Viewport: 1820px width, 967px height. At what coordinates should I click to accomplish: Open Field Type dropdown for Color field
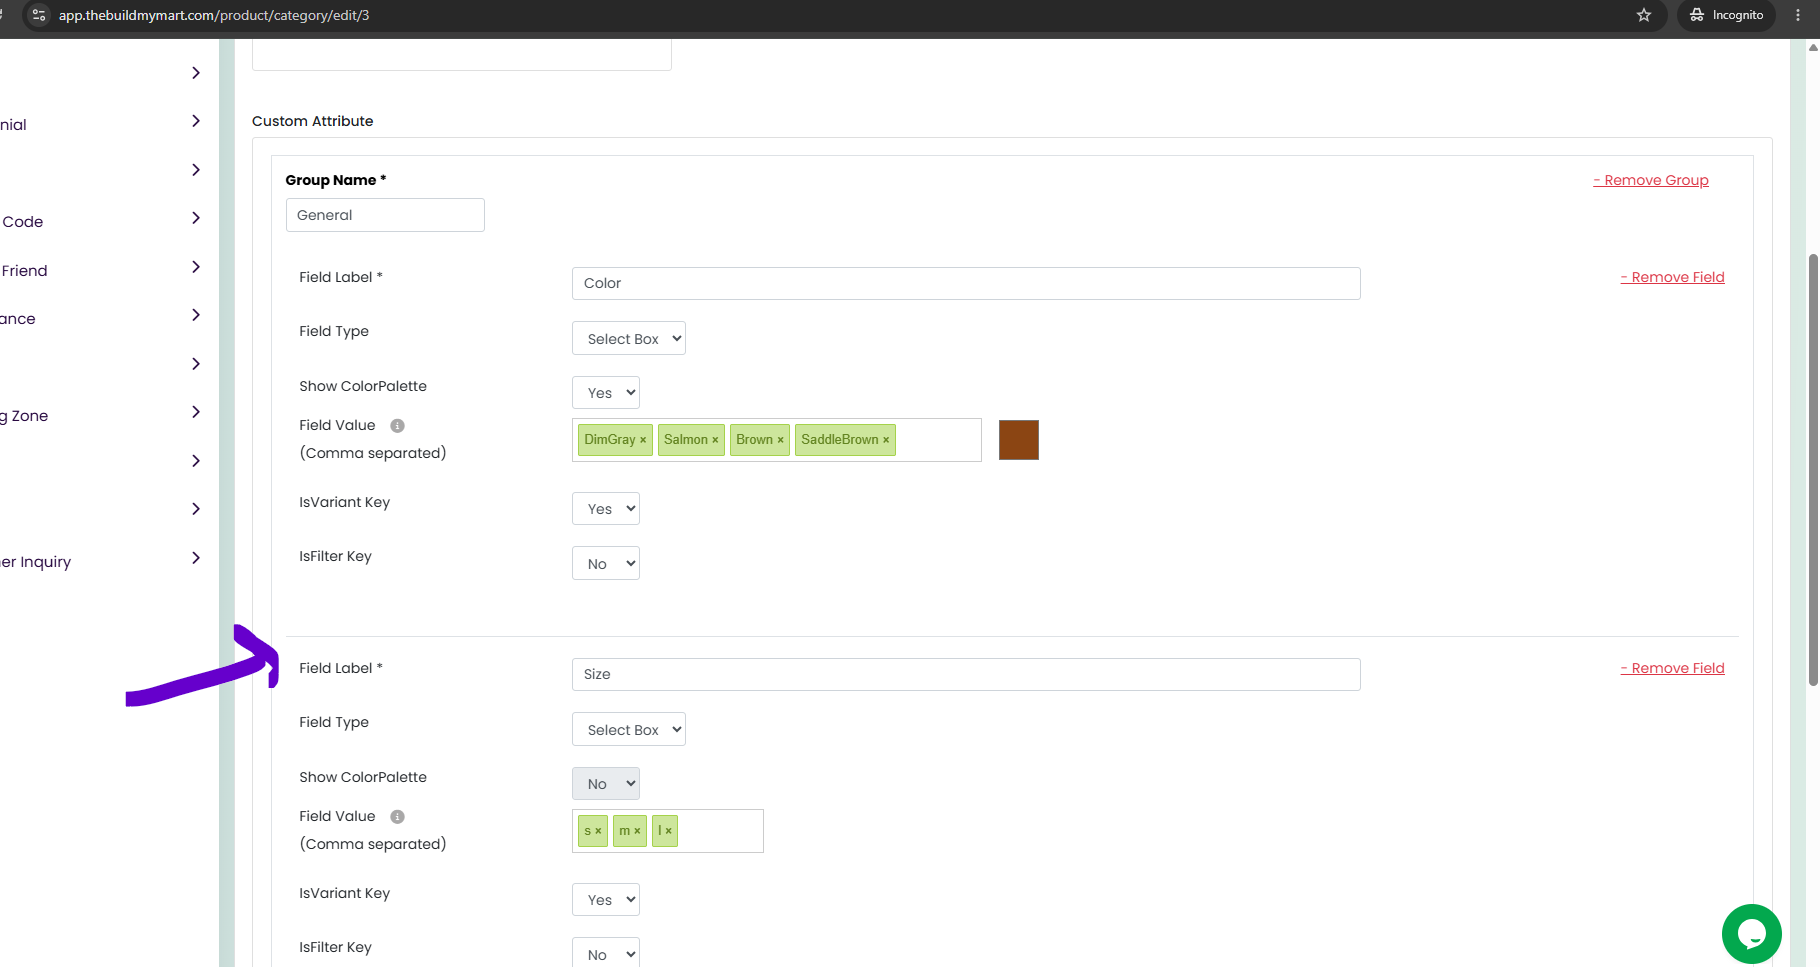(x=629, y=338)
